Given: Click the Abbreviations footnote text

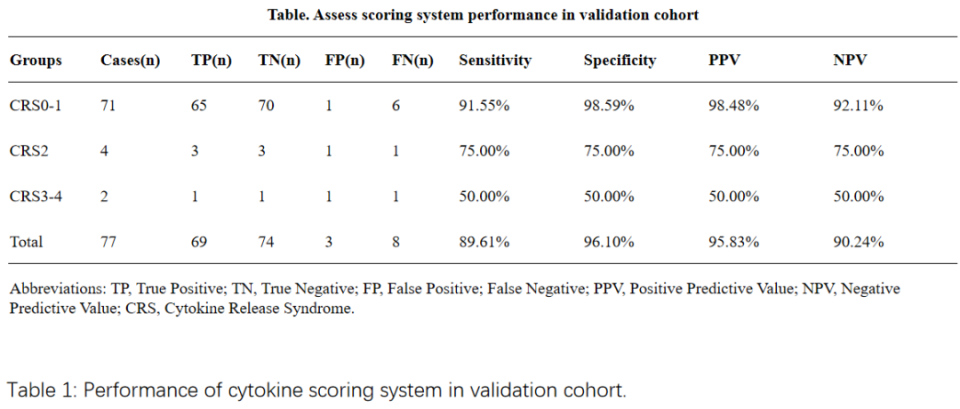Looking at the screenshot, I should [455, 298].
